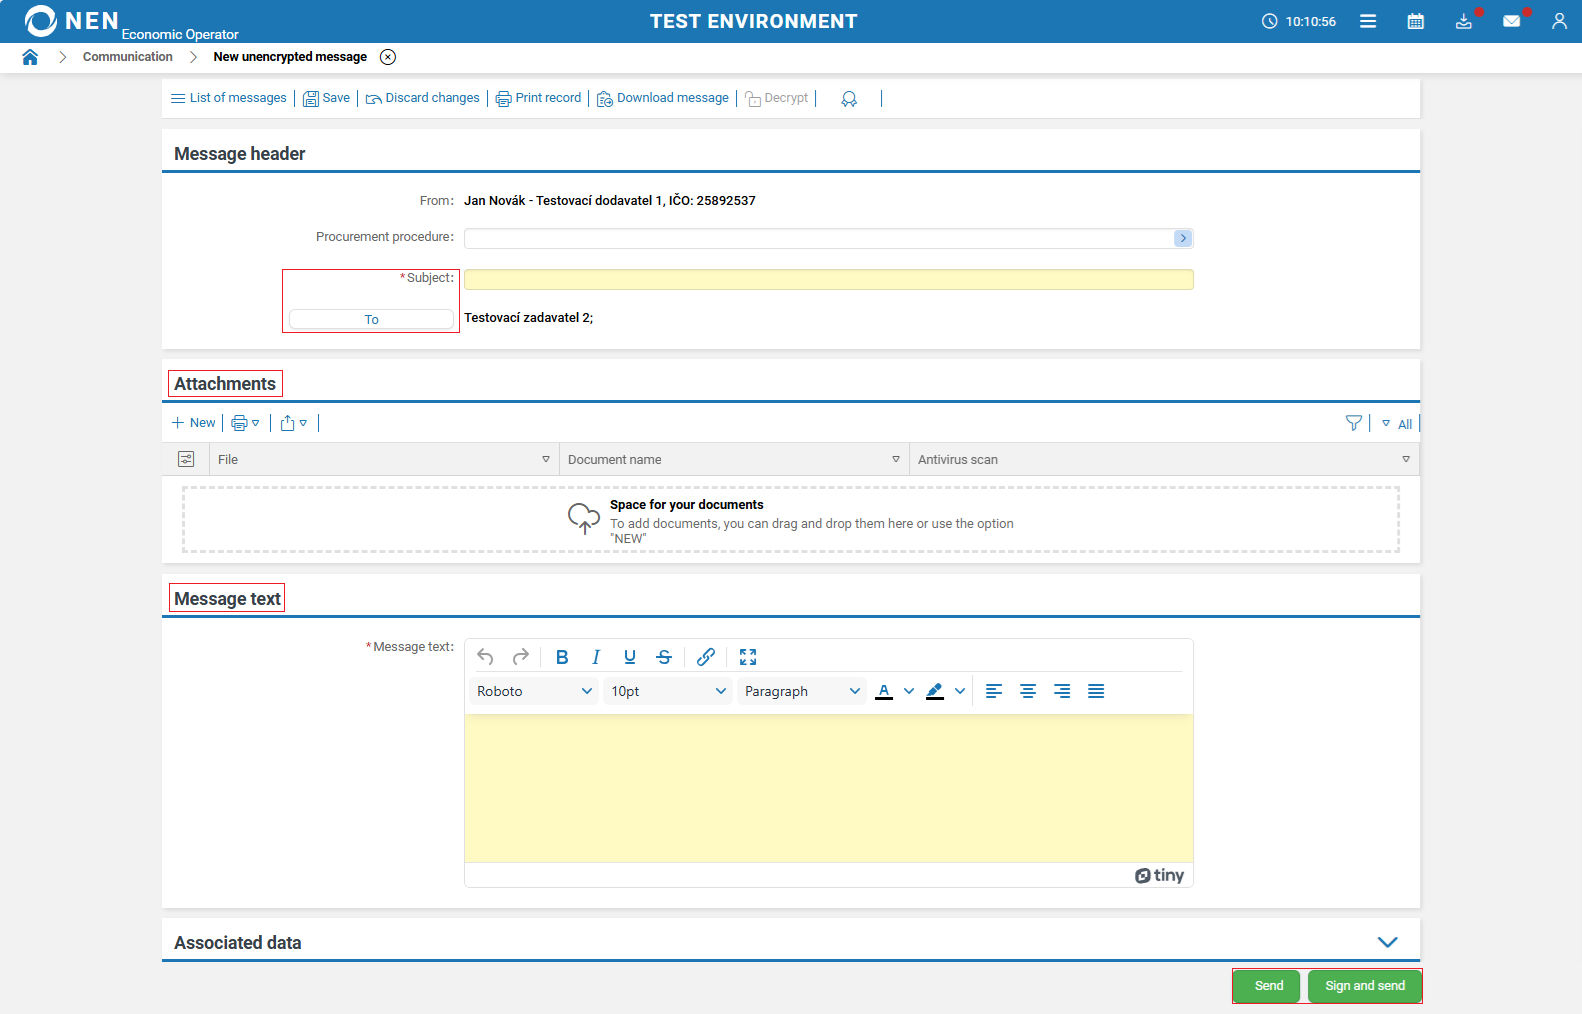The width and height of the screenshot is (1582, 1014).
Task: Open the hamburger menu in header
Action: (x=1367, y=21)
